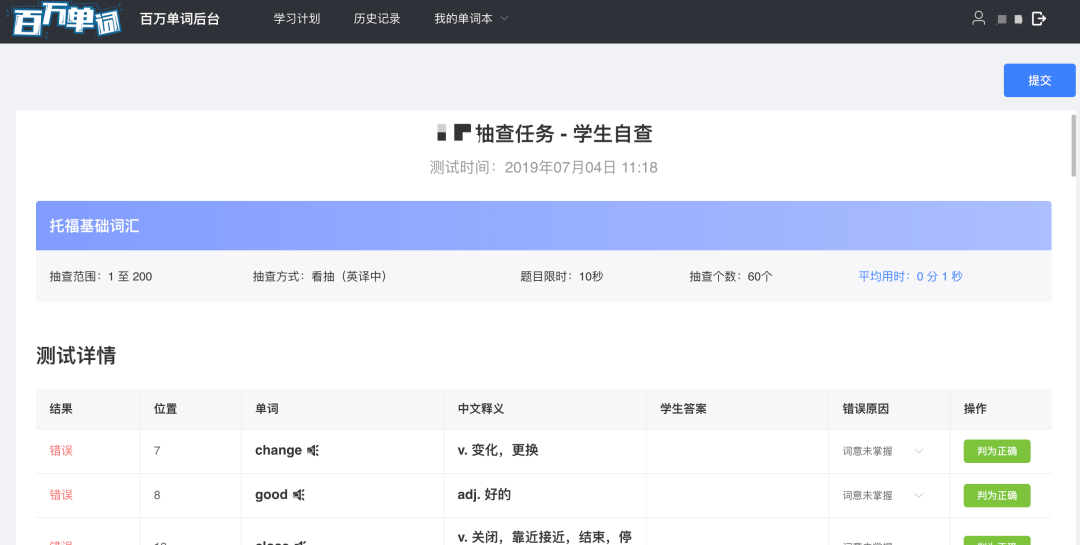Viewport: 1080px width, 545px height.
Task: Log out using the exit icon
Action: point(1039,18)
